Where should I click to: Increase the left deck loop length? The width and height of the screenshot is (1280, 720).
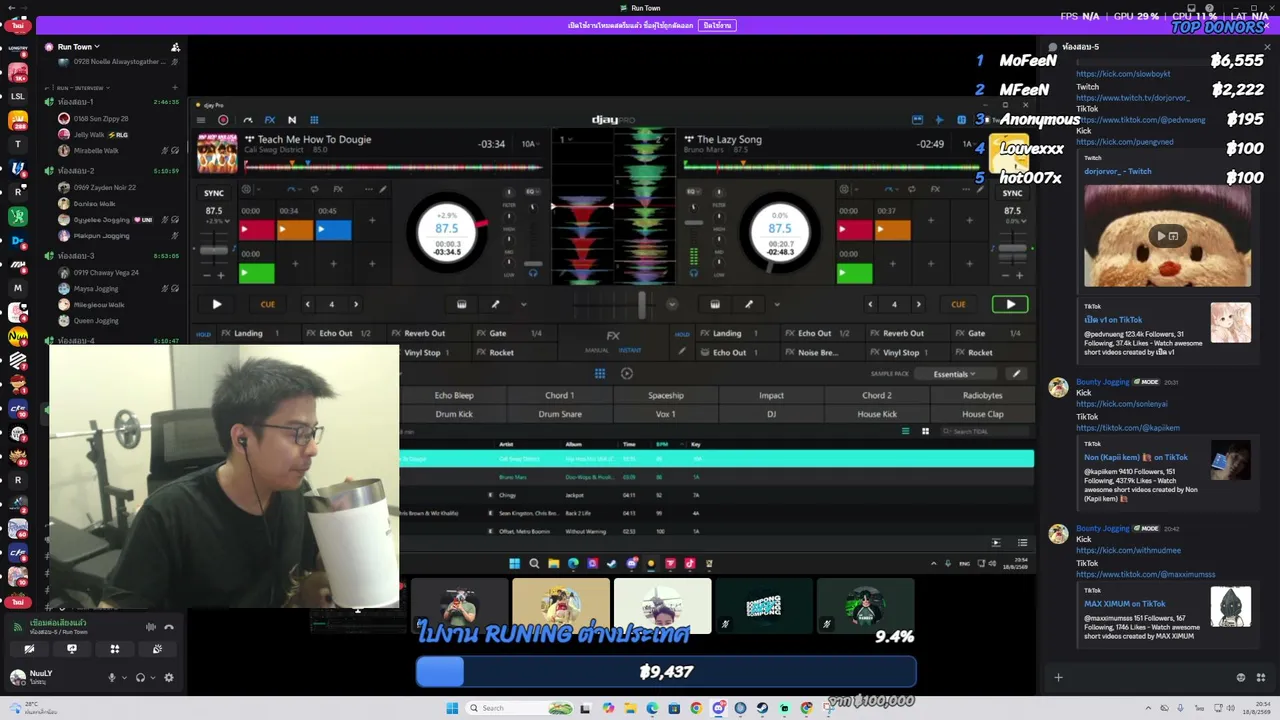(x=356, y=304)
